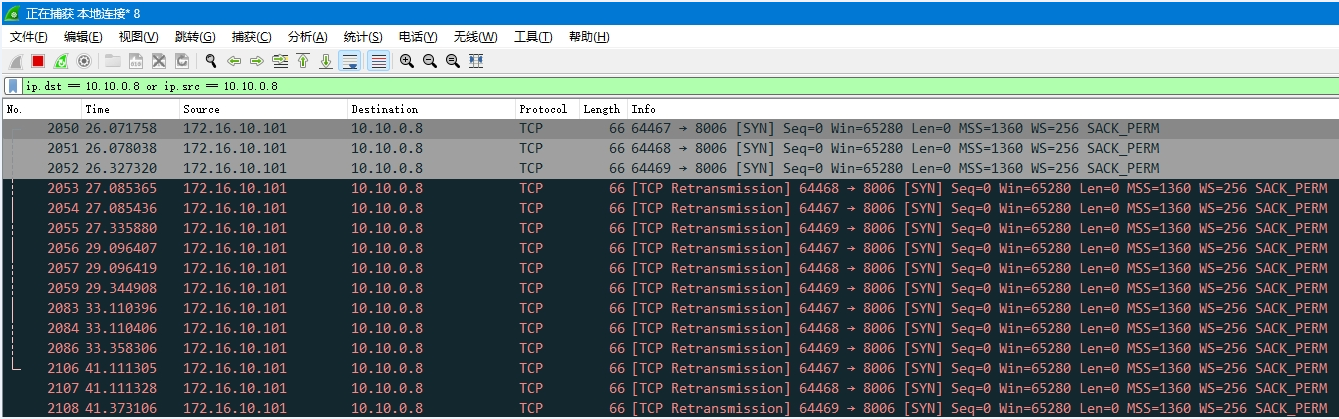Click the start capture shark fin icon

point(15,61)
